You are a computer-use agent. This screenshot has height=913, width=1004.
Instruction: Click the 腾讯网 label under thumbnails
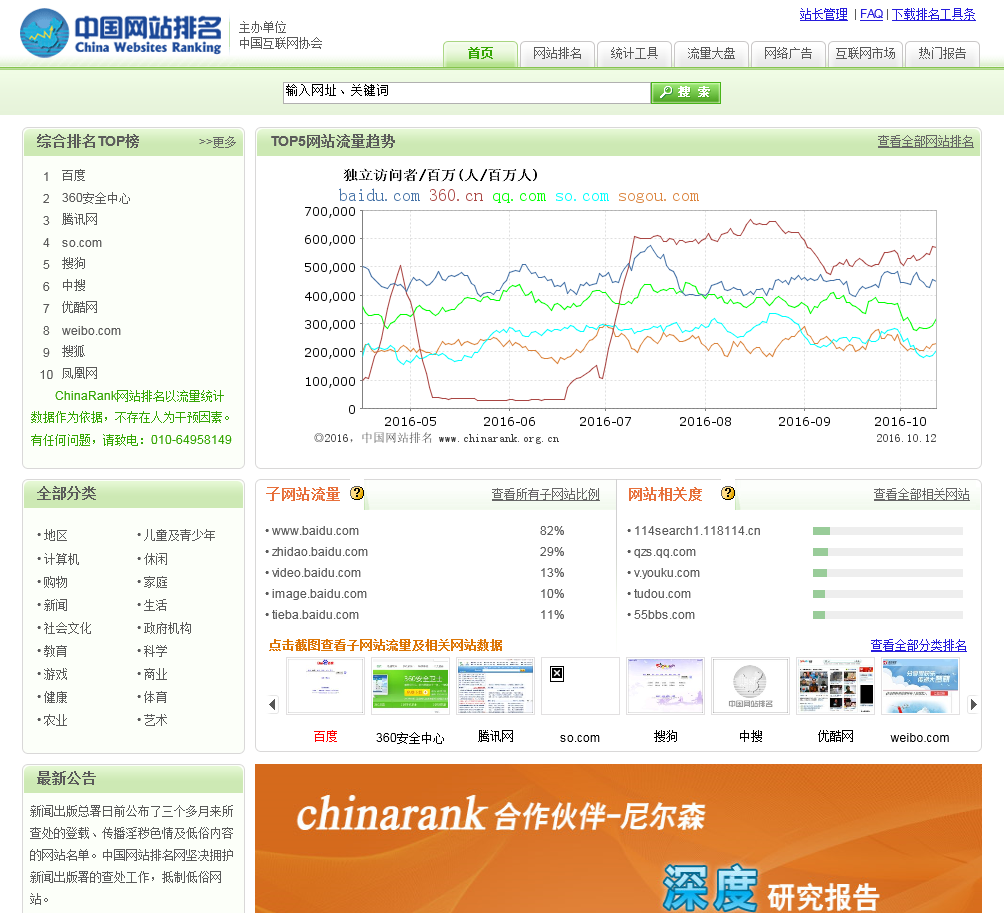click(496, 736)
